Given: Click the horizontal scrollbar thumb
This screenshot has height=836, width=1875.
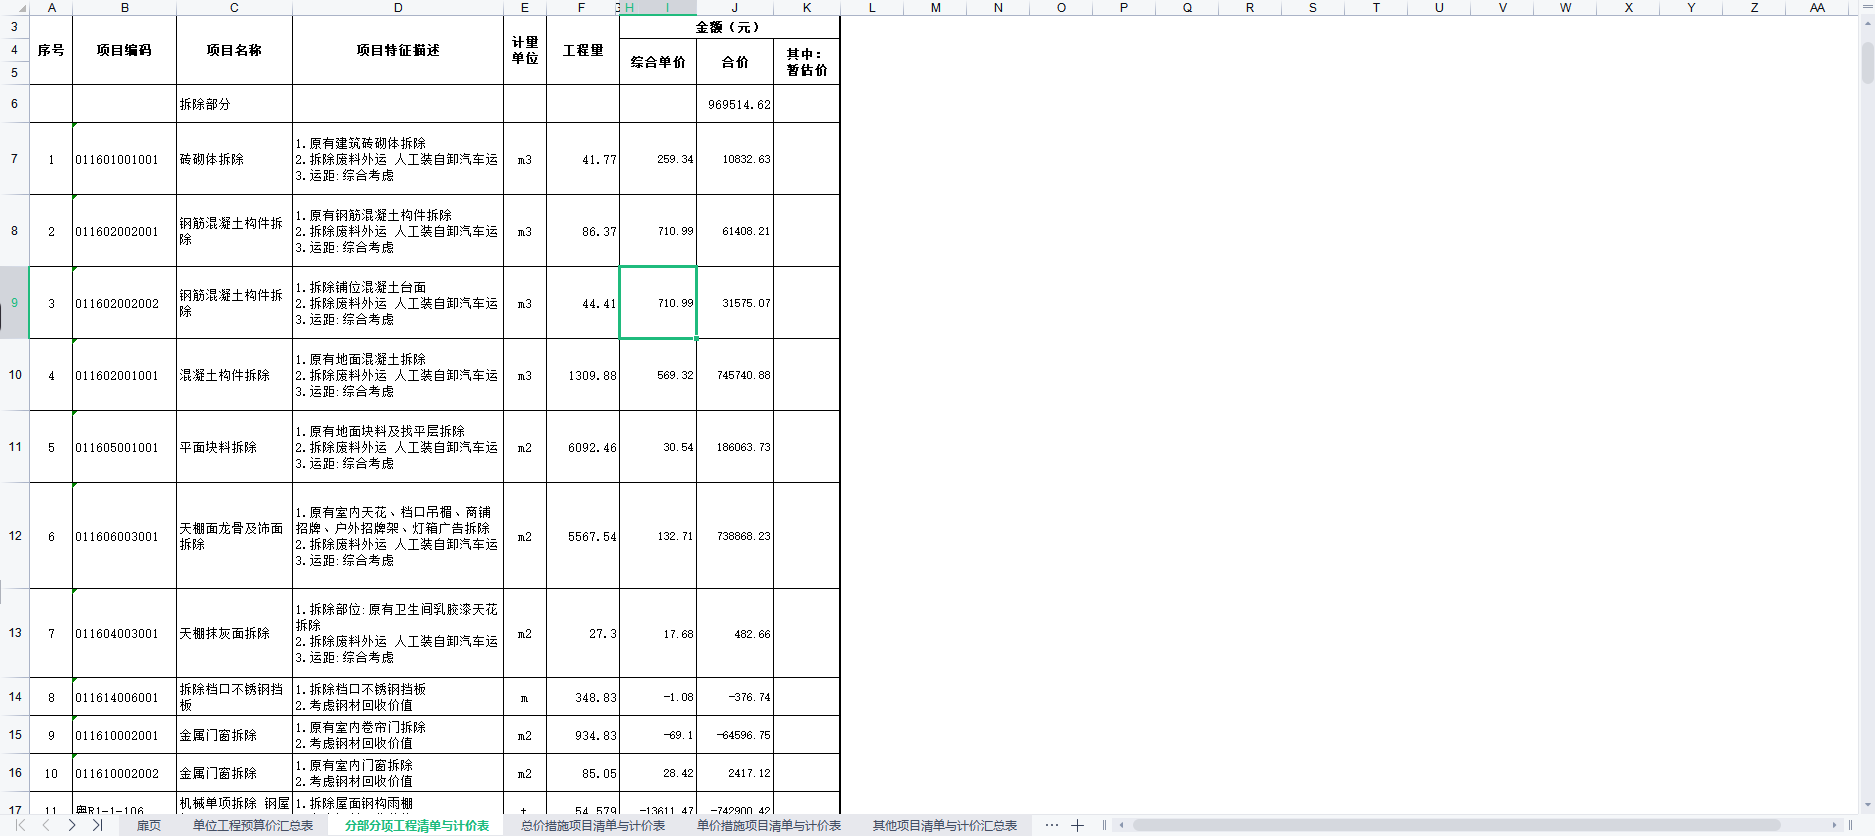Looking at the screenshot, I should 1456,825.
